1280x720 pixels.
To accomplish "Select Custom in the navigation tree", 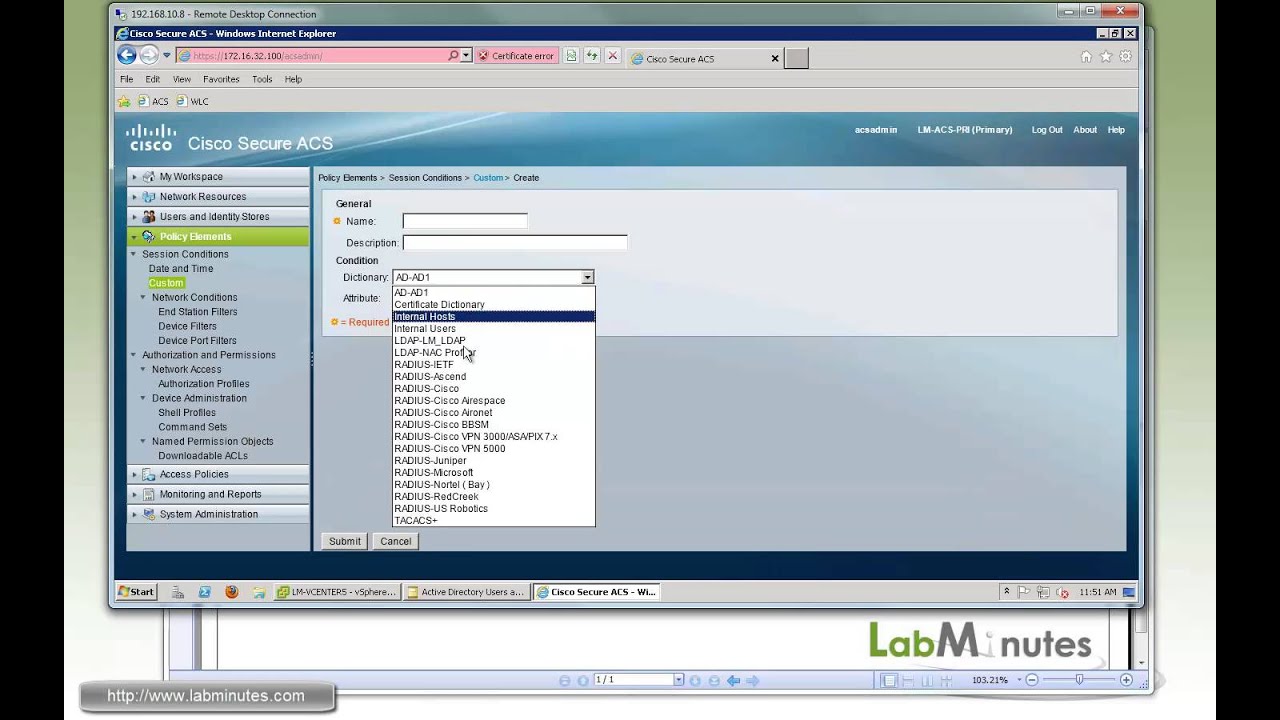I will point(166,283).
